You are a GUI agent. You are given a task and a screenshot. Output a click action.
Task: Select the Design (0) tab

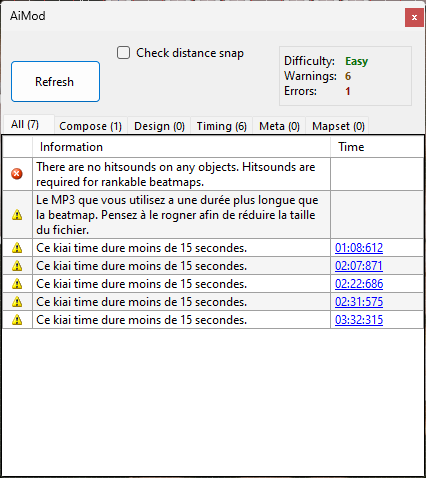[x=159, y=126]
